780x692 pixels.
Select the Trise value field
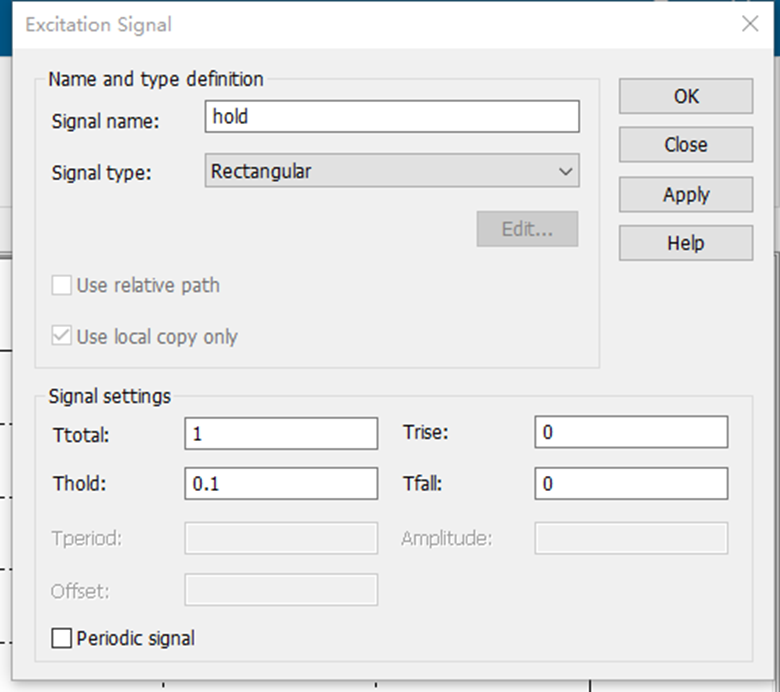pyautogui.click(x=631, y=432)
